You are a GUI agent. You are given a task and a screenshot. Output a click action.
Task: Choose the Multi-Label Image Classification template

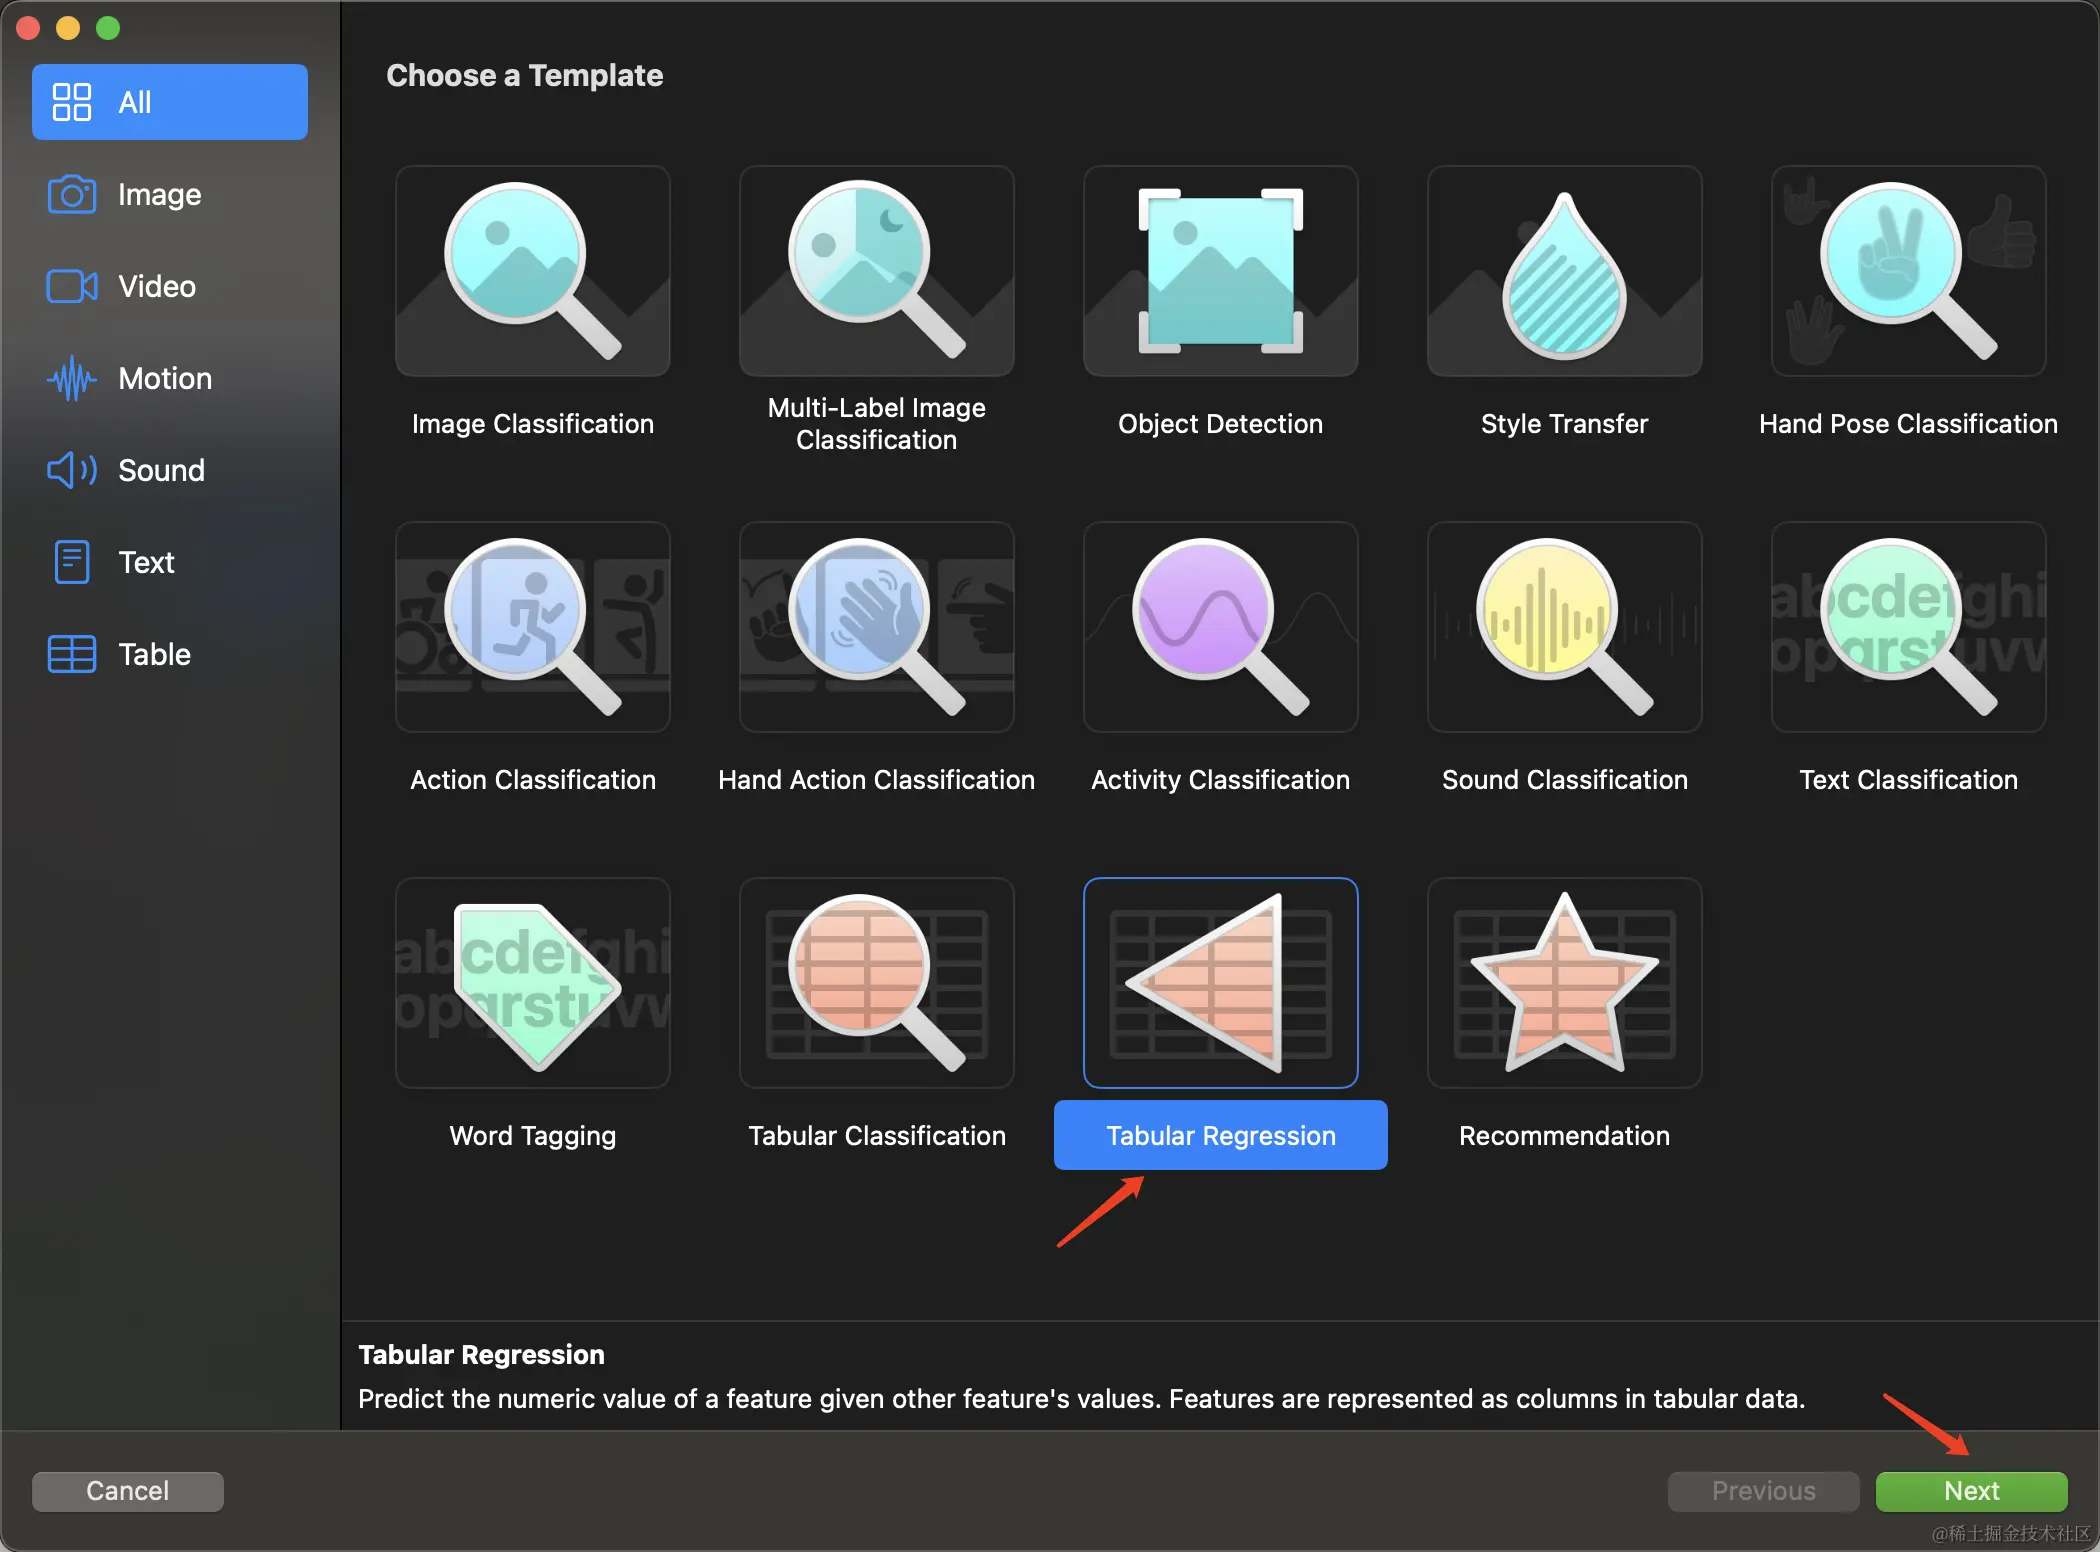pyautogui.click(x=876, y=271)
